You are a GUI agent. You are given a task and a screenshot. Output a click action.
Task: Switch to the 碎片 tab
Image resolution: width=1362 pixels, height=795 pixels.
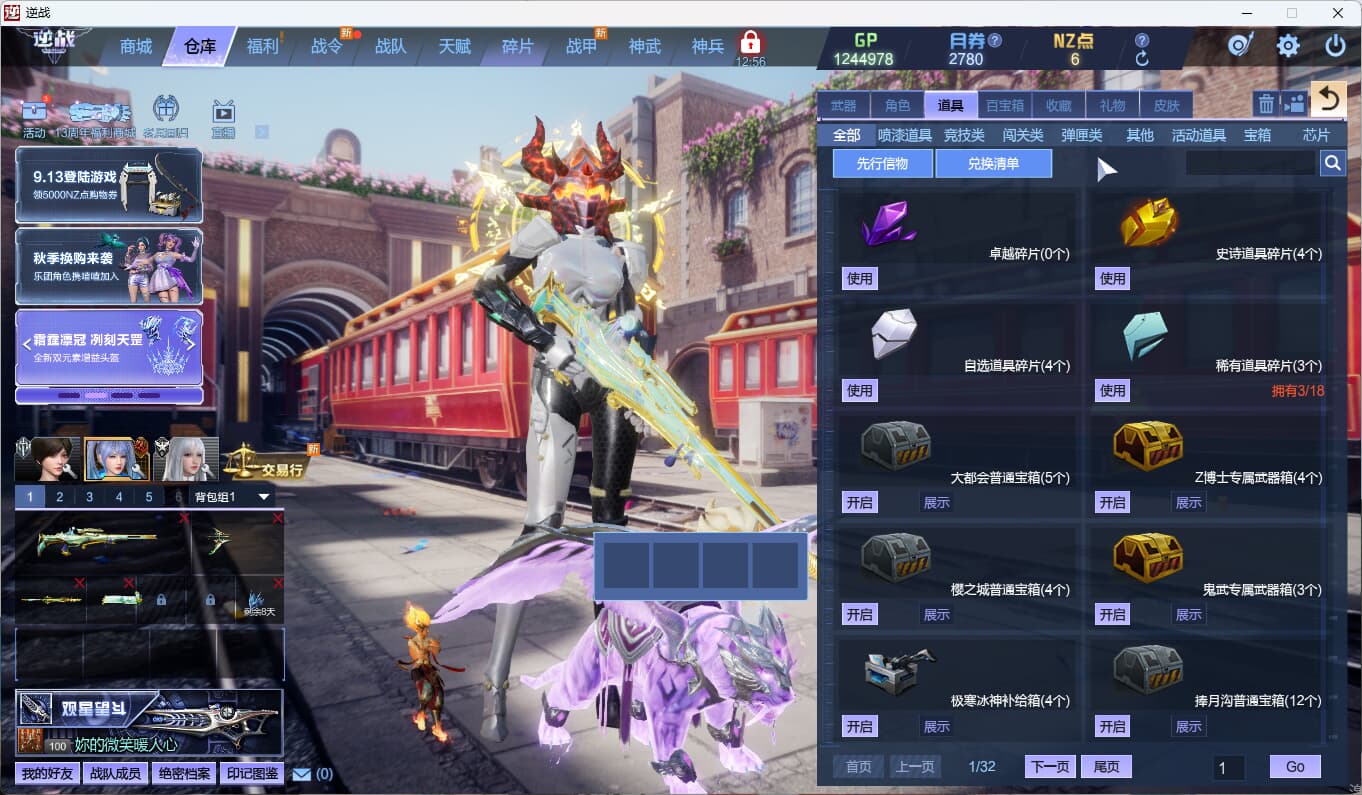[518, 46]
